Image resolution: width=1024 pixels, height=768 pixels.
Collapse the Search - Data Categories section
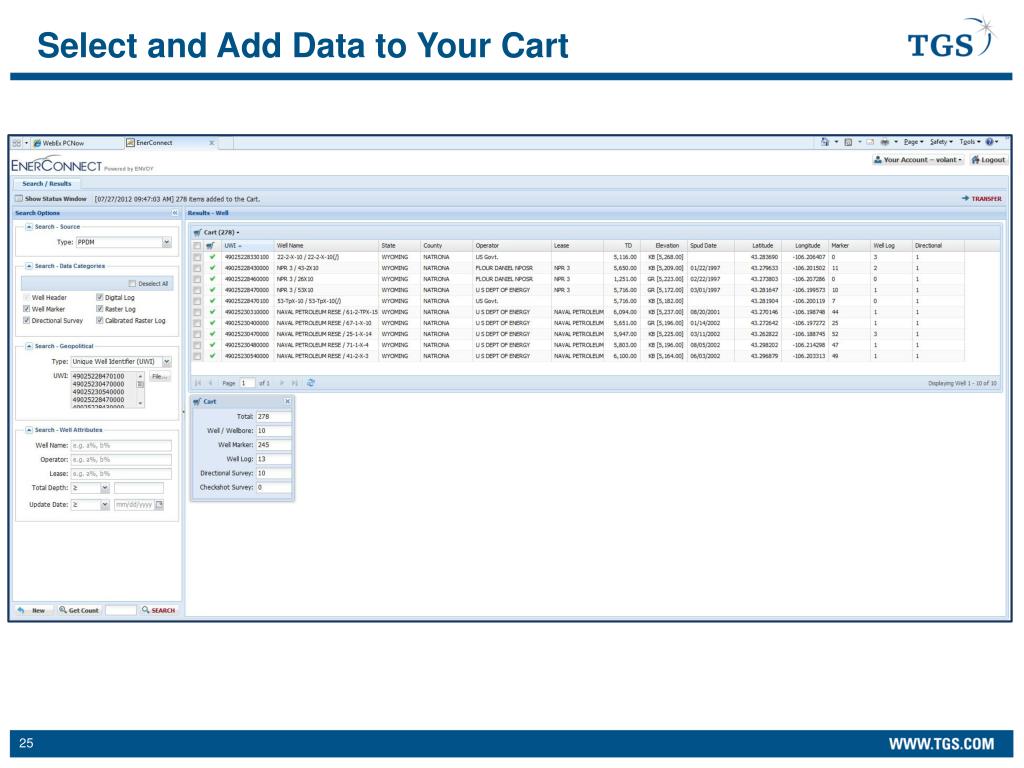(x=29, y=266)
